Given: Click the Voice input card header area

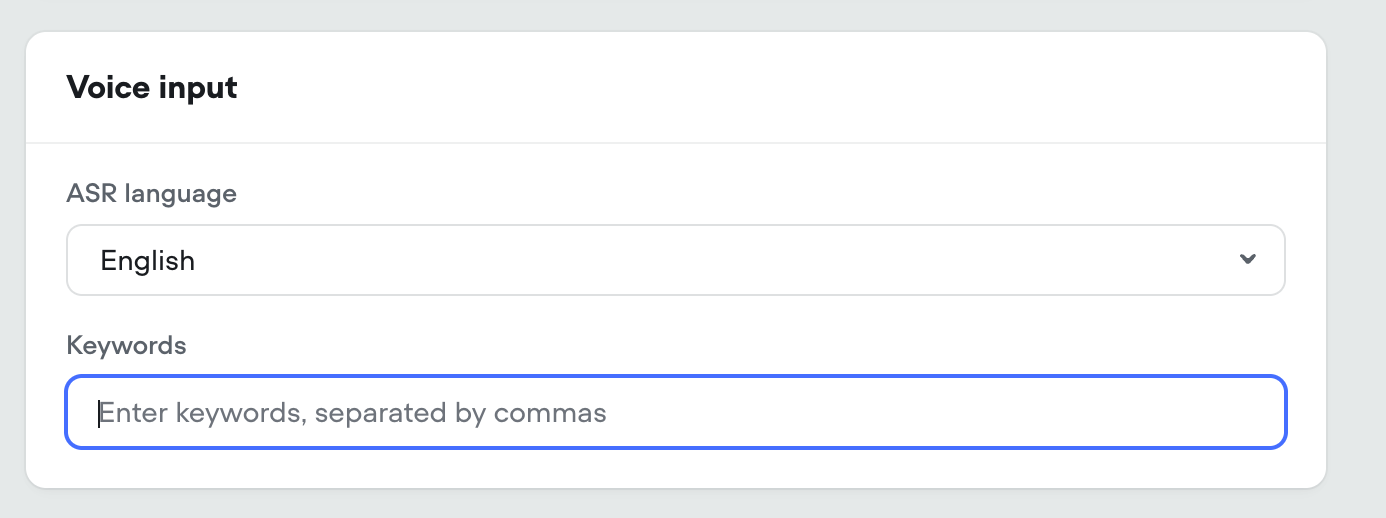Looking at the screenshot, I should (675, 88).
